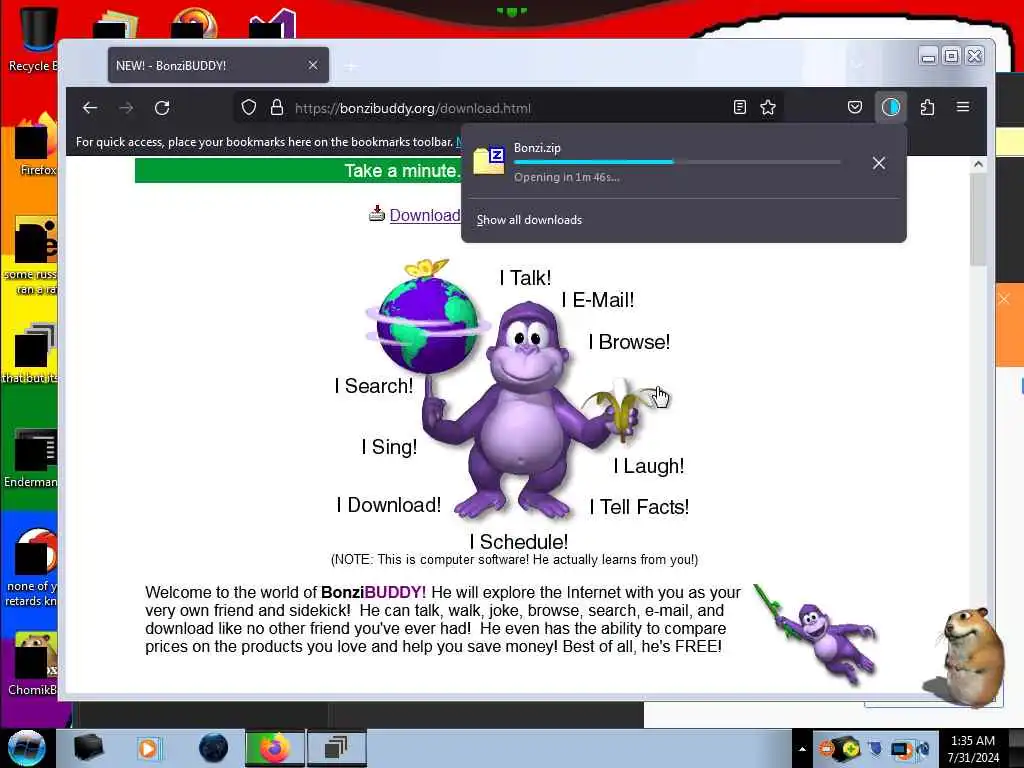This screenshot has height=768, width=1024.
Task: Open the Firefox hamburger menu
Action: (x=963, y=106)
